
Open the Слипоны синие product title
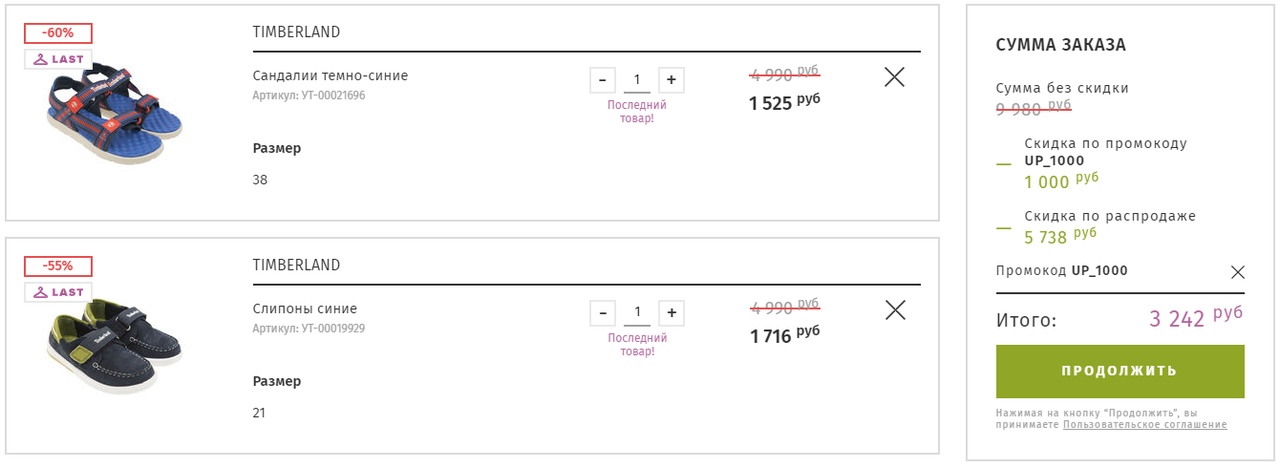[305, 309]
